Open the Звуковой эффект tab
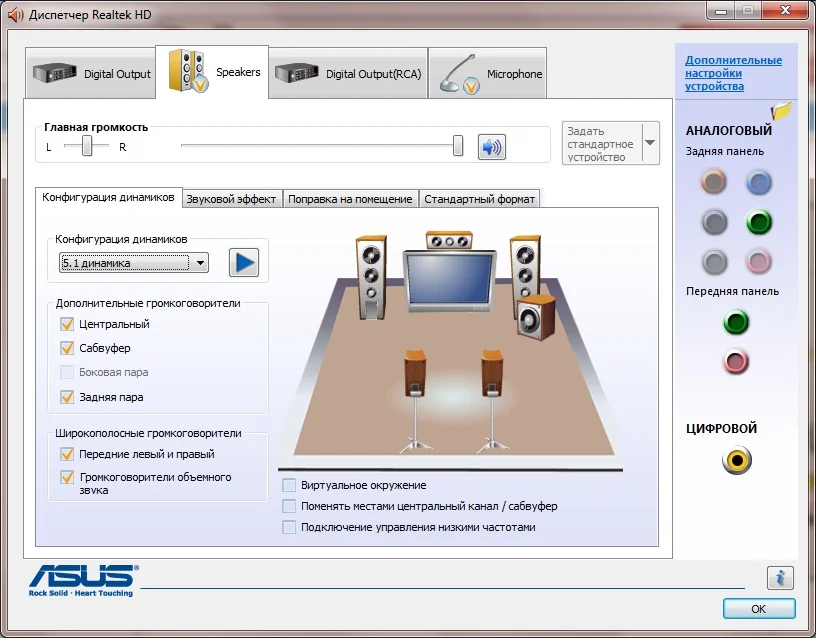 point(232,199)
